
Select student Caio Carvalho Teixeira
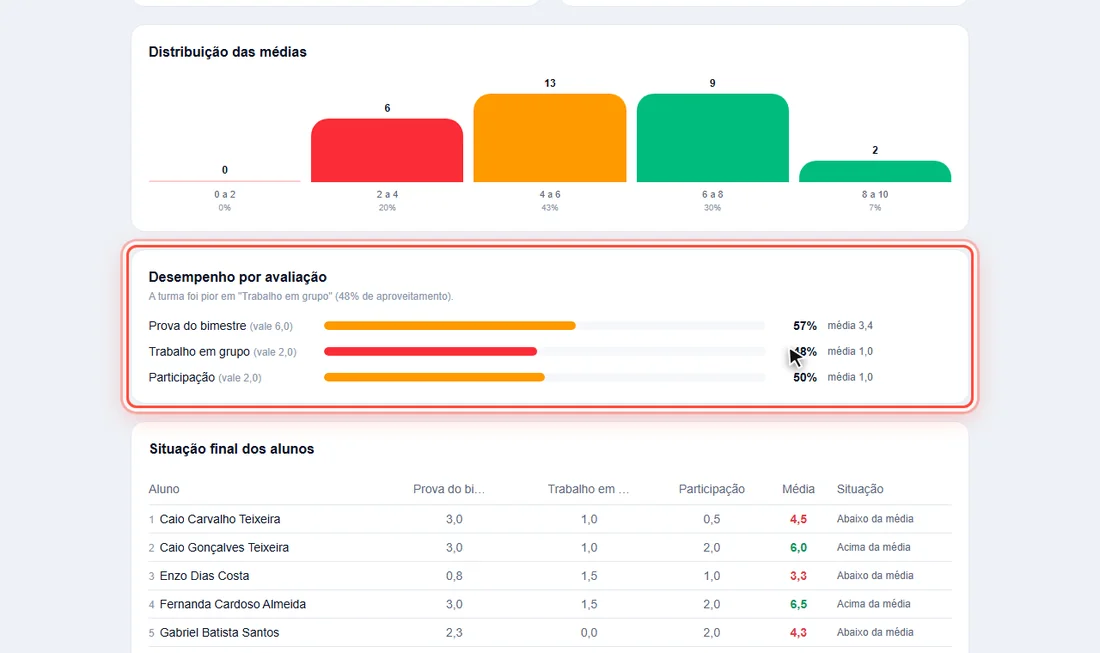(220, 519)
